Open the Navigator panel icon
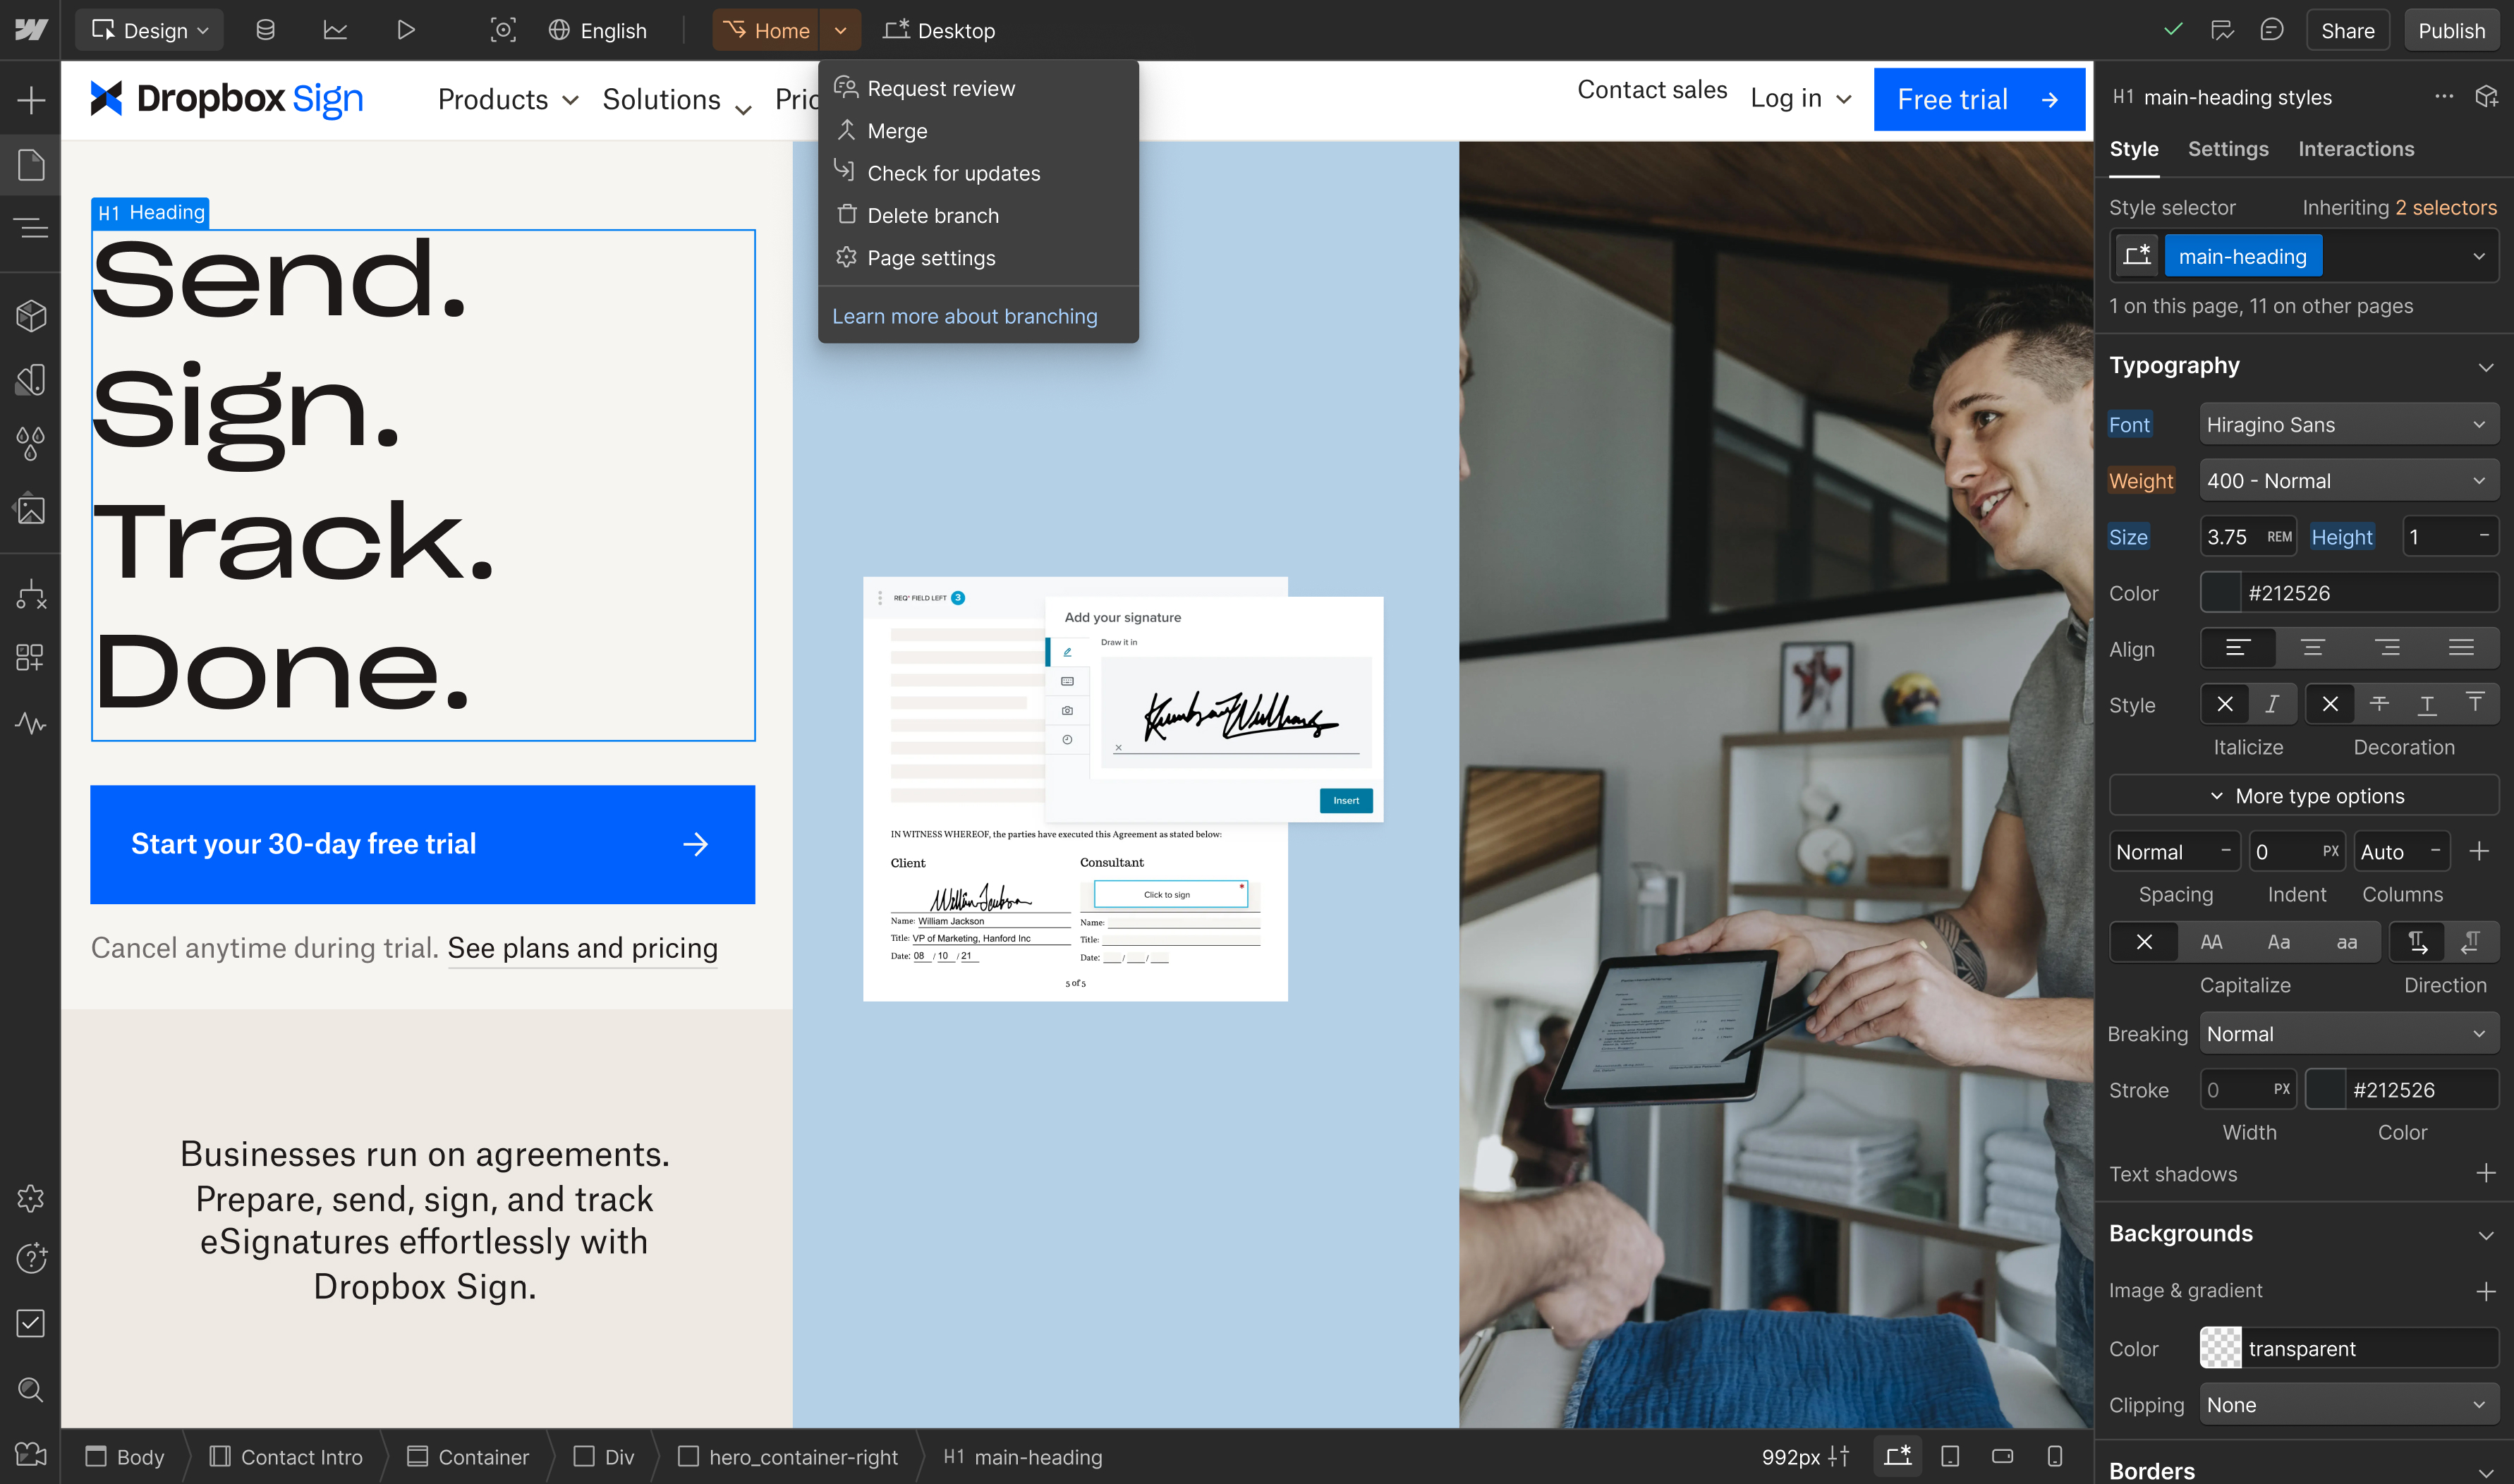 click(31, 229)
